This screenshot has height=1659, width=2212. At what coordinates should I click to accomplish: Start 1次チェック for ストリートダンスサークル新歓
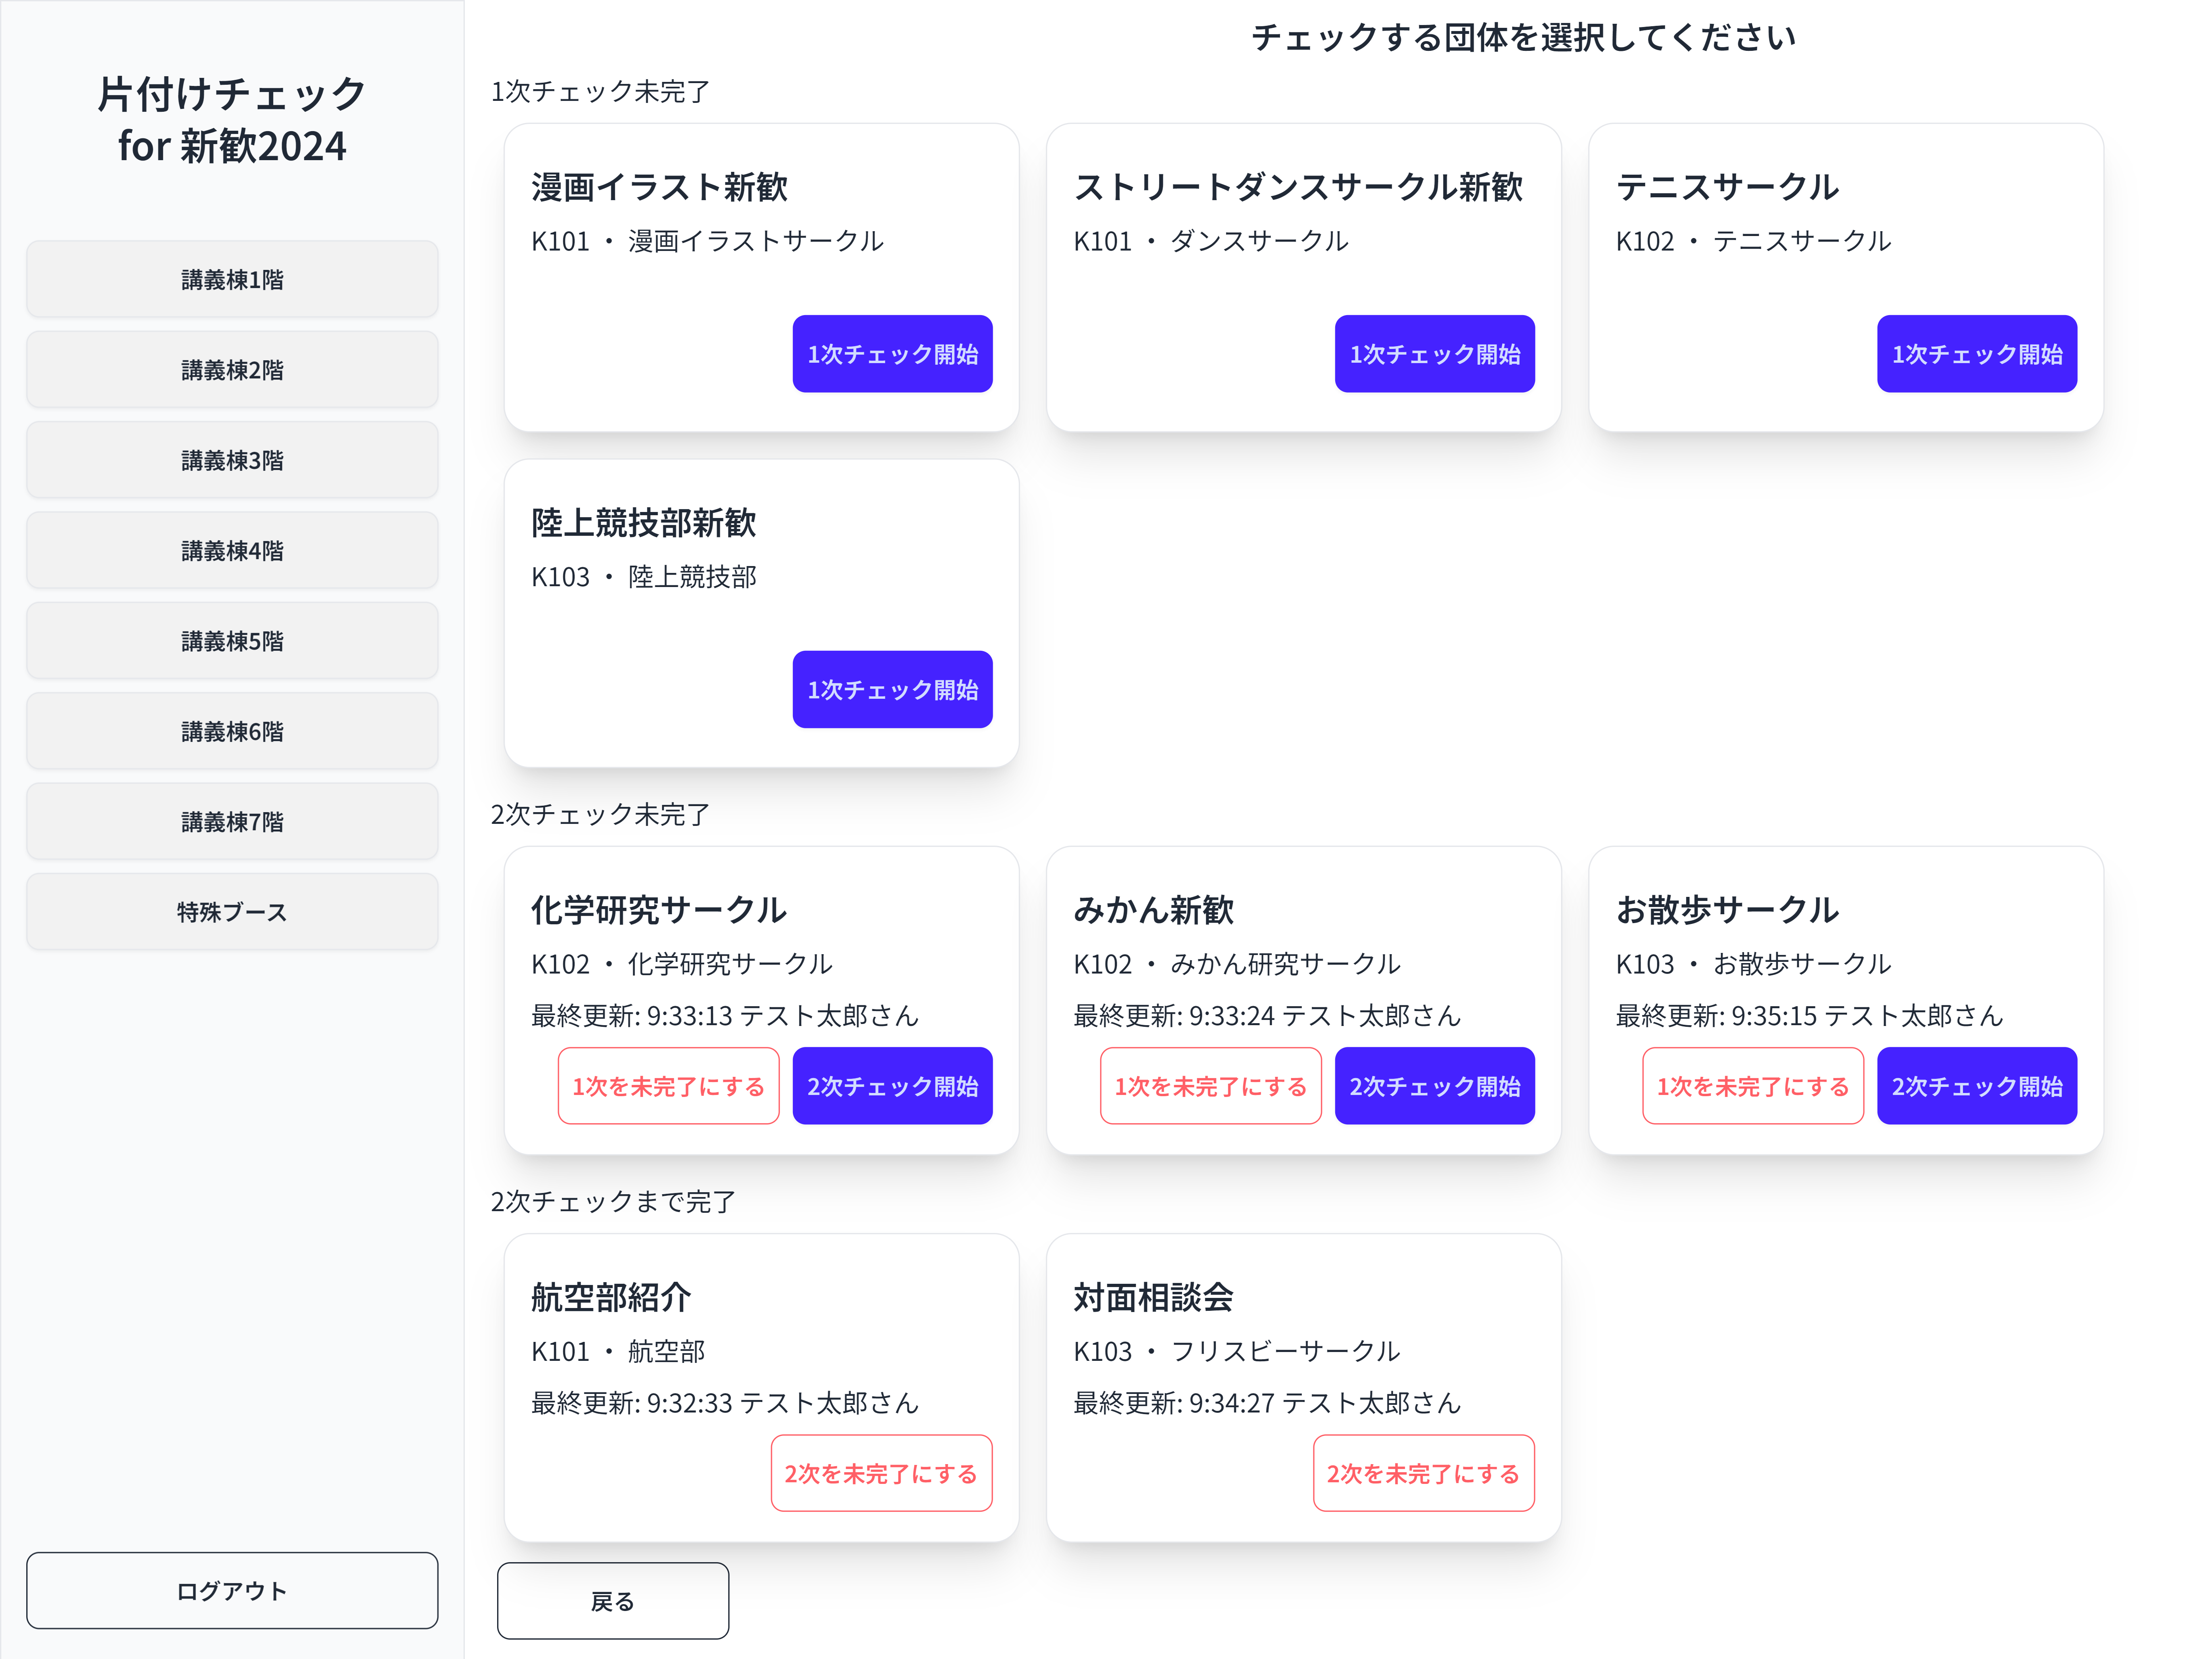point(1434,354)
